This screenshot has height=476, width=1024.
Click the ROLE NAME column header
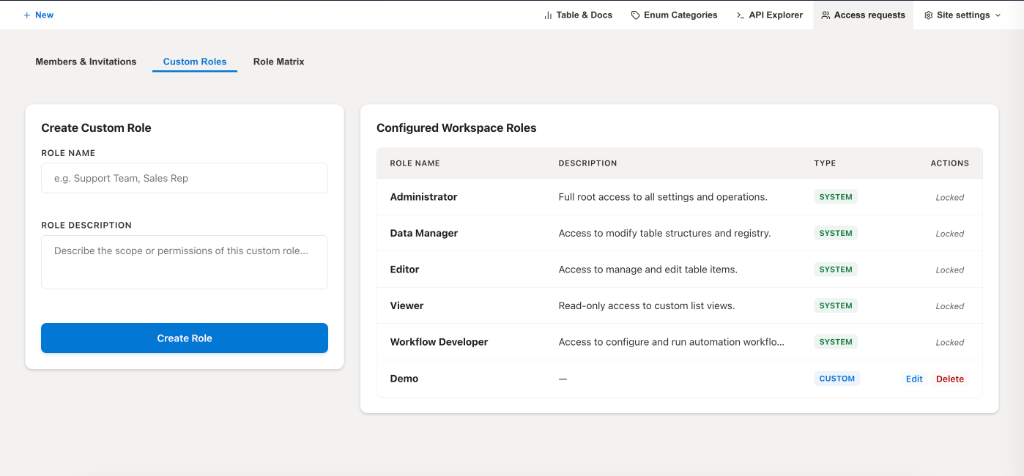tap(415, 163)
